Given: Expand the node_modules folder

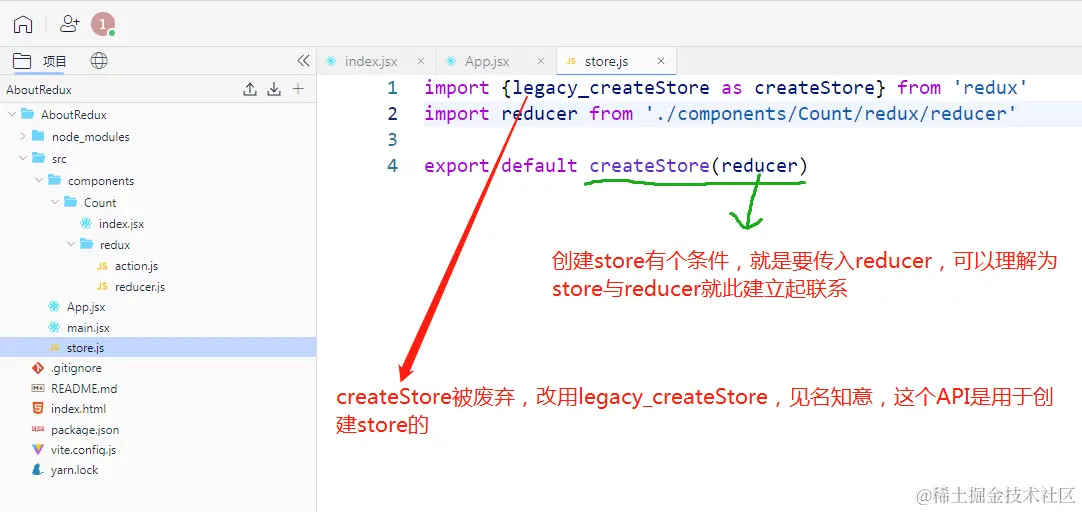Looking at the screenshot, I should pyautogui.click(x=23, y=137).
